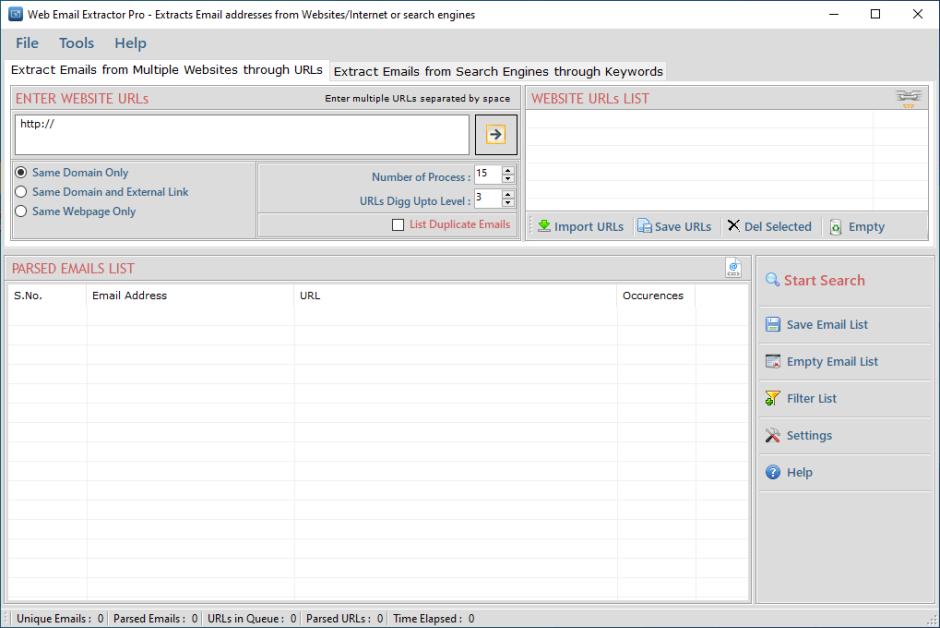Image resolution: width=940 pixels, height=628 pixels.
Task: Click the blue Help question mark icon
Action: click(x=773, y=472)
